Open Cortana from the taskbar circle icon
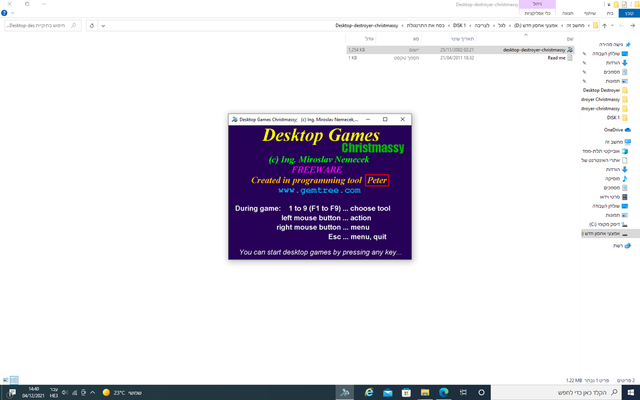The image size is (640, 400). 481,392
